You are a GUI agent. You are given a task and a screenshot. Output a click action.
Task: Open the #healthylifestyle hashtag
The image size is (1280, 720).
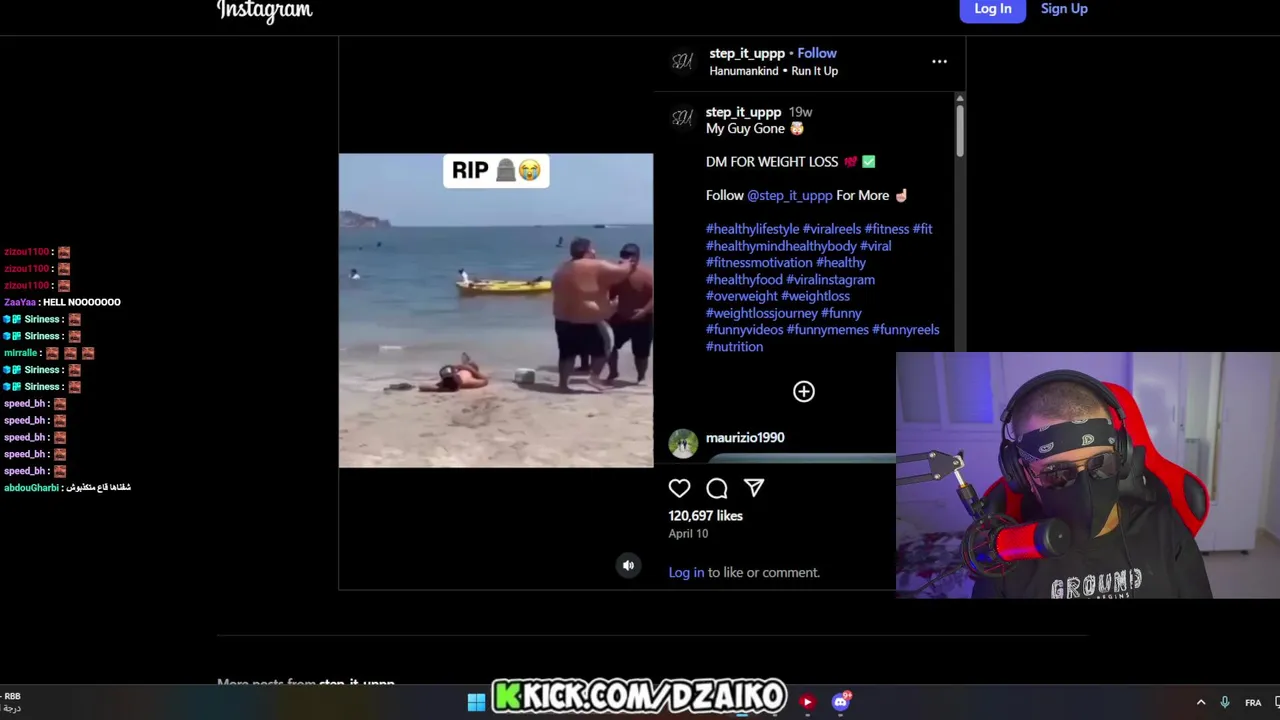tap(752, 229)
